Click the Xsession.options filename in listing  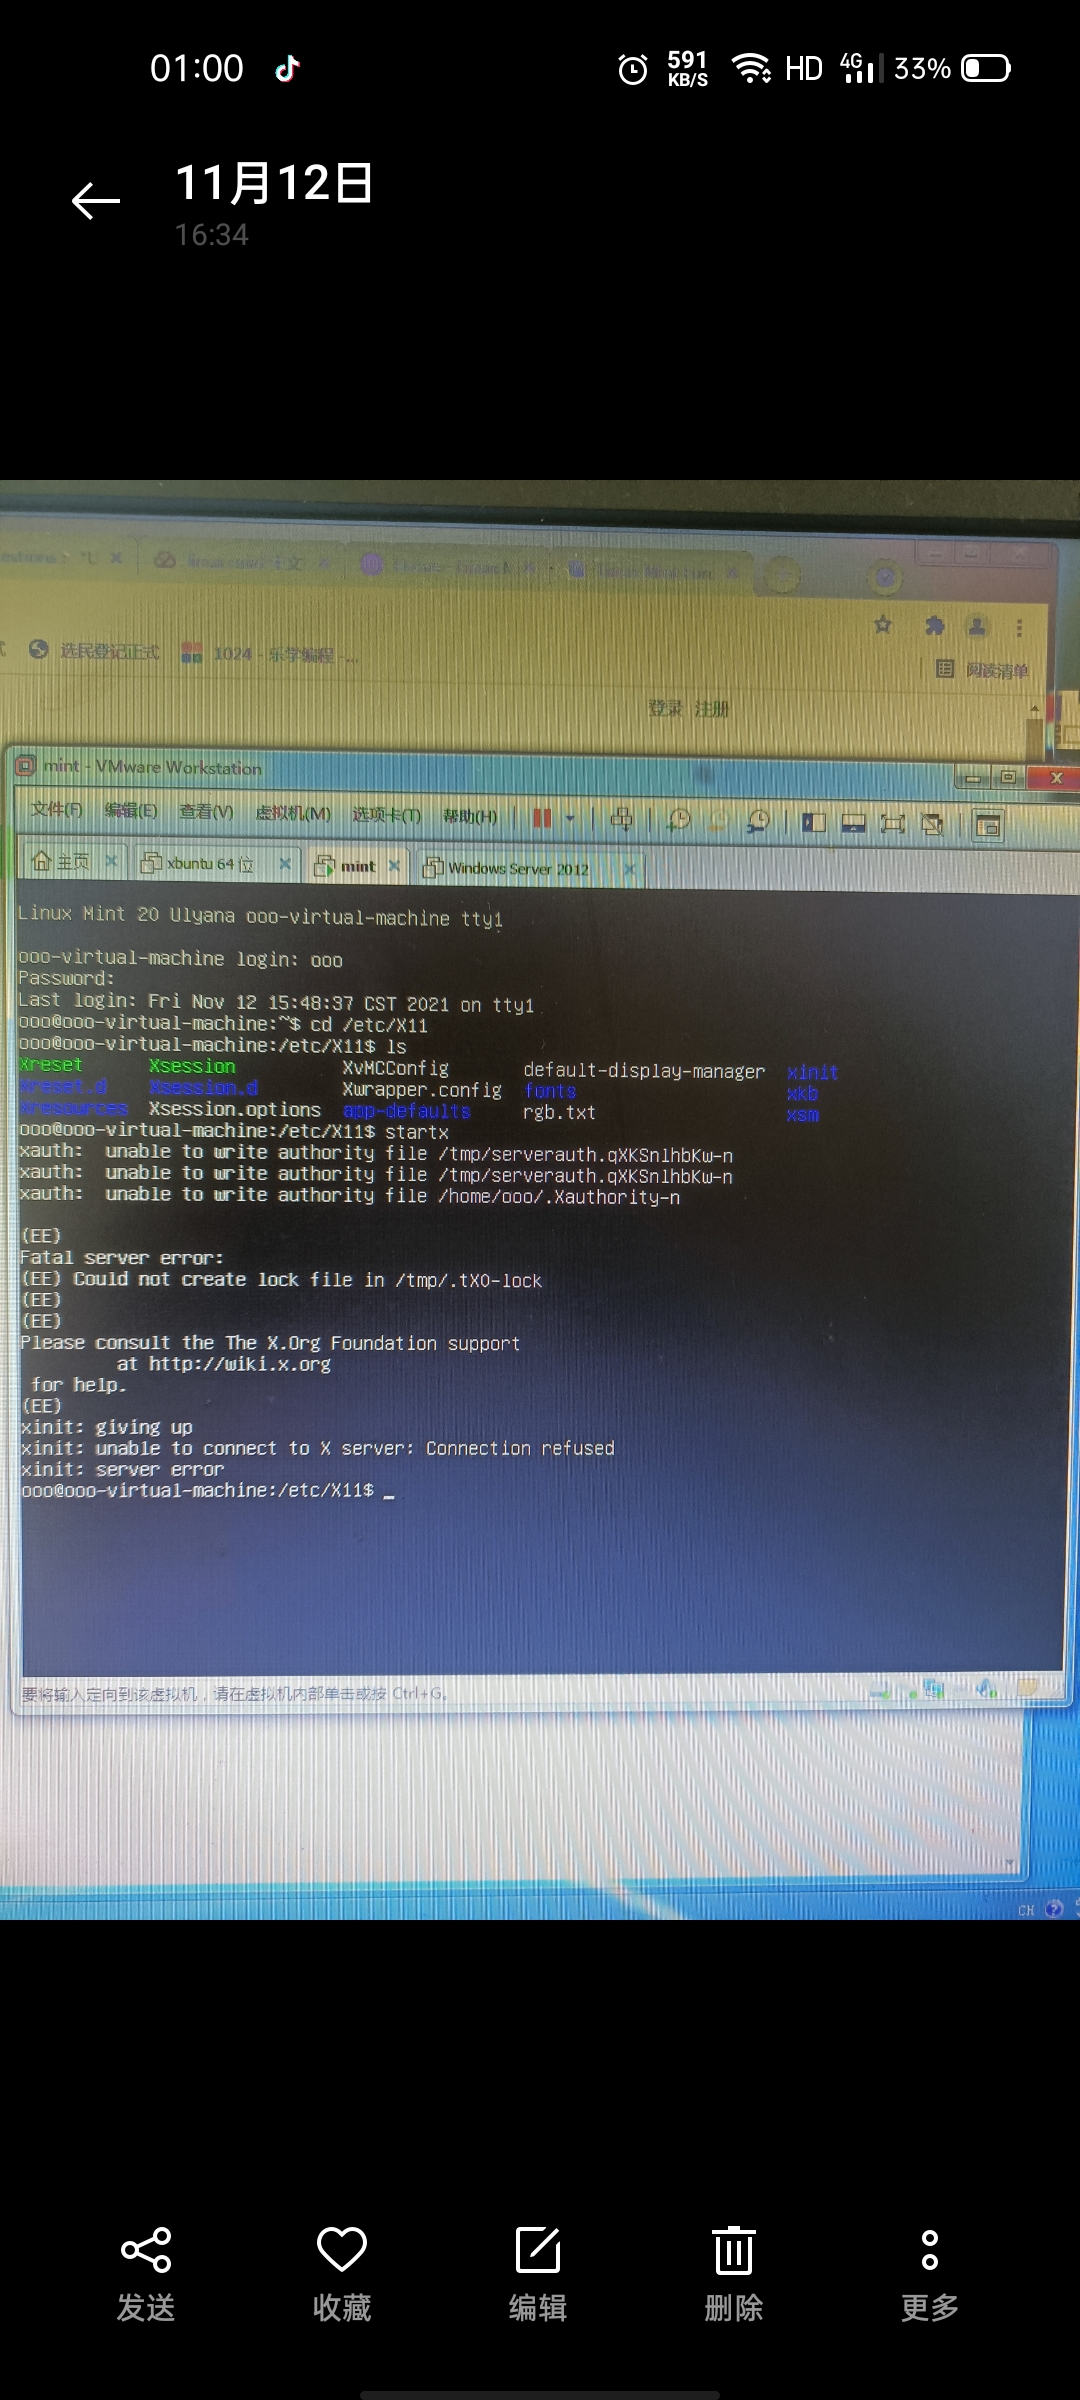pyautogui.click(x=235, y=1109)
